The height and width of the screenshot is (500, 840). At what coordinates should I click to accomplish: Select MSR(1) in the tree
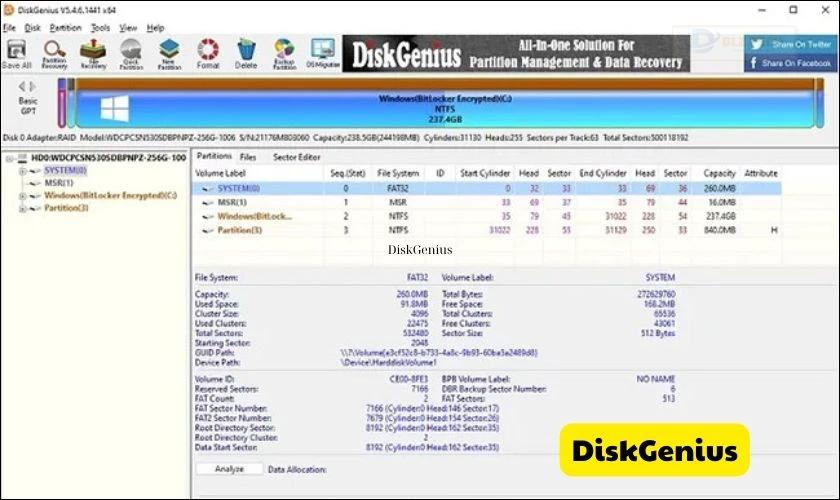click(x=58, y=183)
